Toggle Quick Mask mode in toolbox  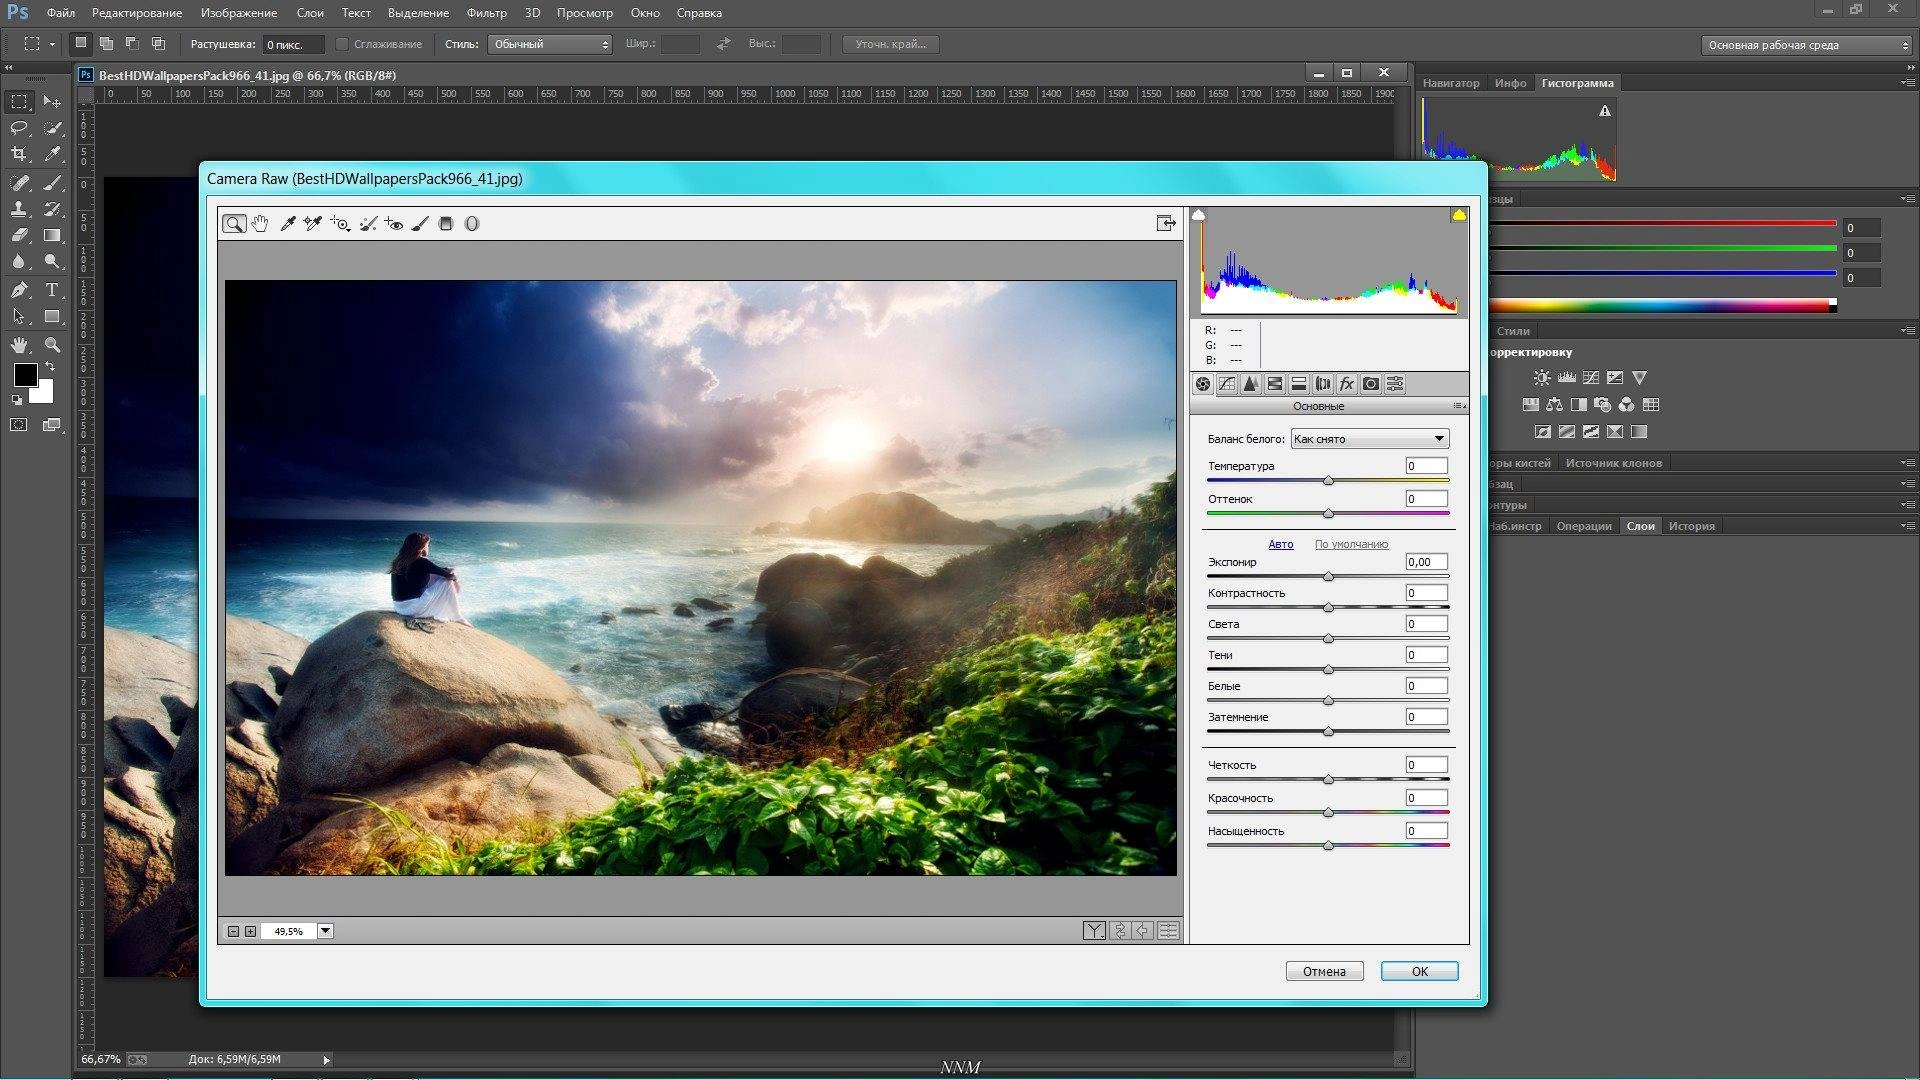pos(19,425)
